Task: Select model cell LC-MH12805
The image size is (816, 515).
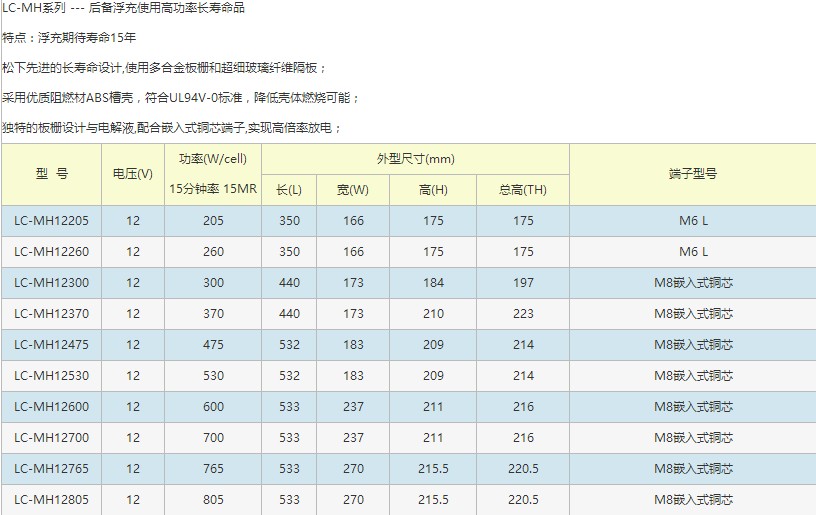Action: click(x=52, y=499)
